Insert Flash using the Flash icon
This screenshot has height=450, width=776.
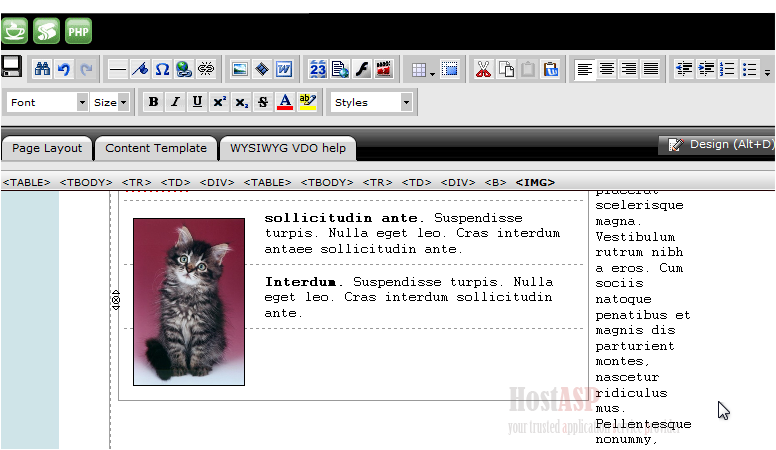tap(362, 69)
